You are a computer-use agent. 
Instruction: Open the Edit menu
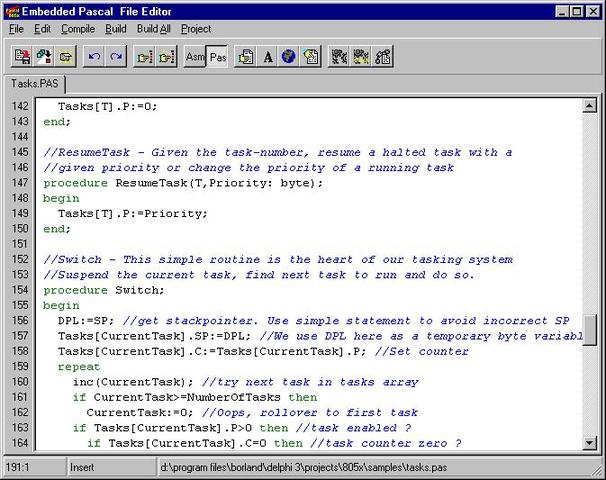(42, 29)
